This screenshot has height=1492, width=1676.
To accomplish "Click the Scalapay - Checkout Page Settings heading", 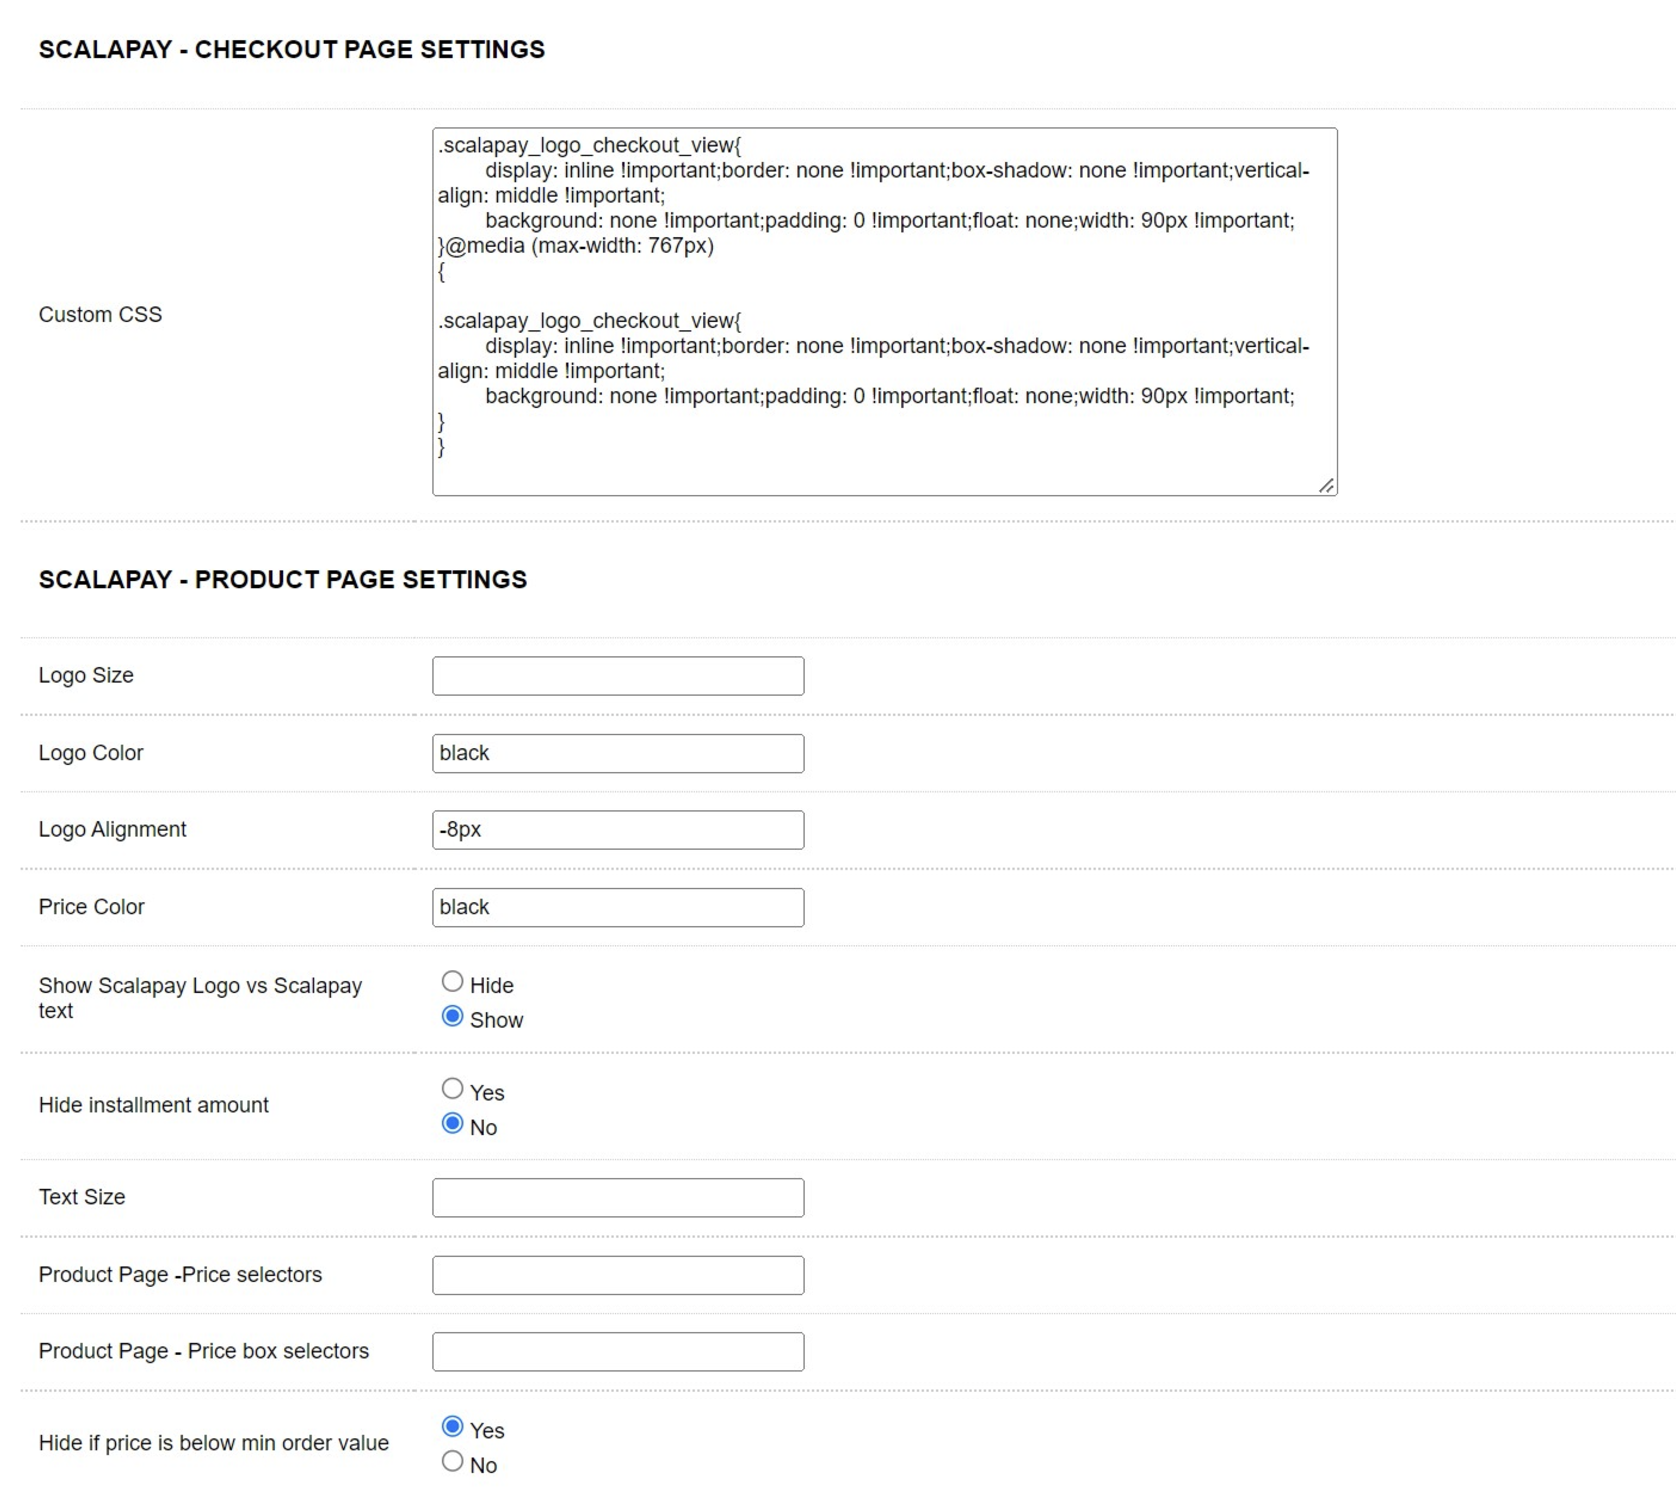I will tap(292, 50).
